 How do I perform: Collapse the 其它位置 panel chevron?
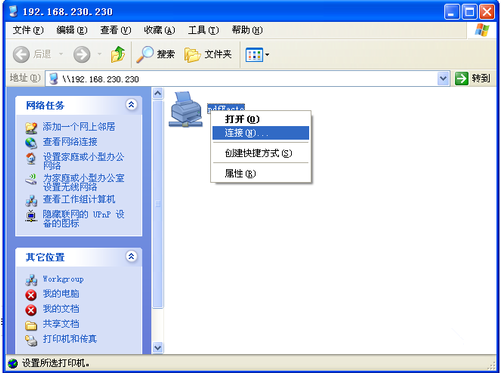pyautogui.click(x=131, y=256)
